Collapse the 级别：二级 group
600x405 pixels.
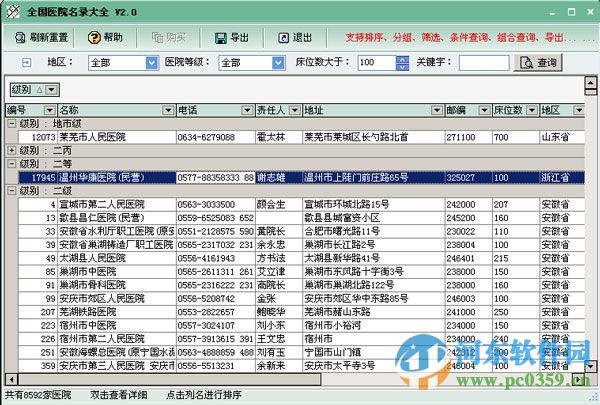[12, 191]
